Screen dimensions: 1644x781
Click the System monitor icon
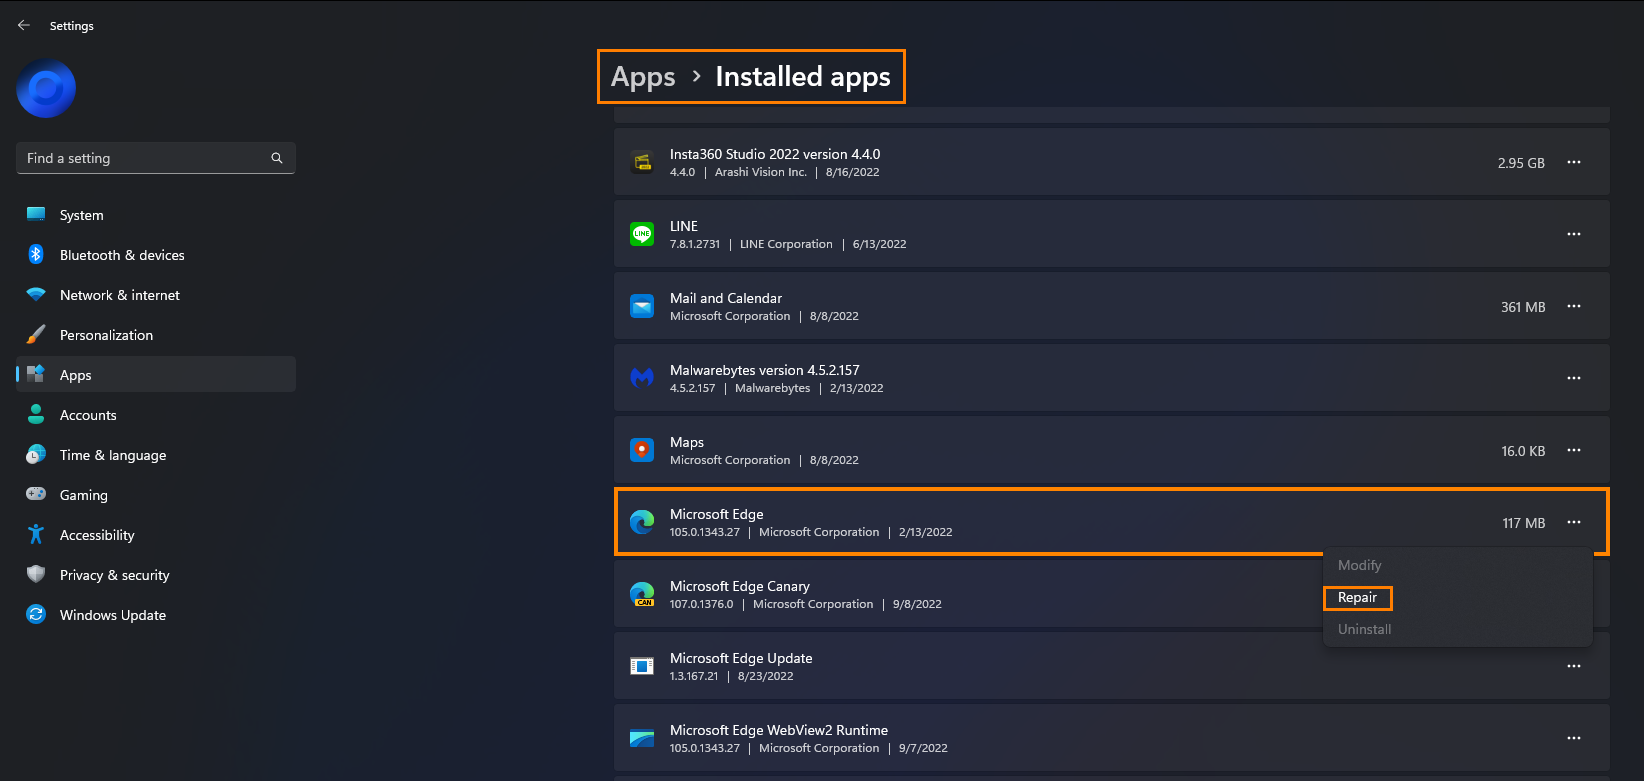[x=36, y=214]
